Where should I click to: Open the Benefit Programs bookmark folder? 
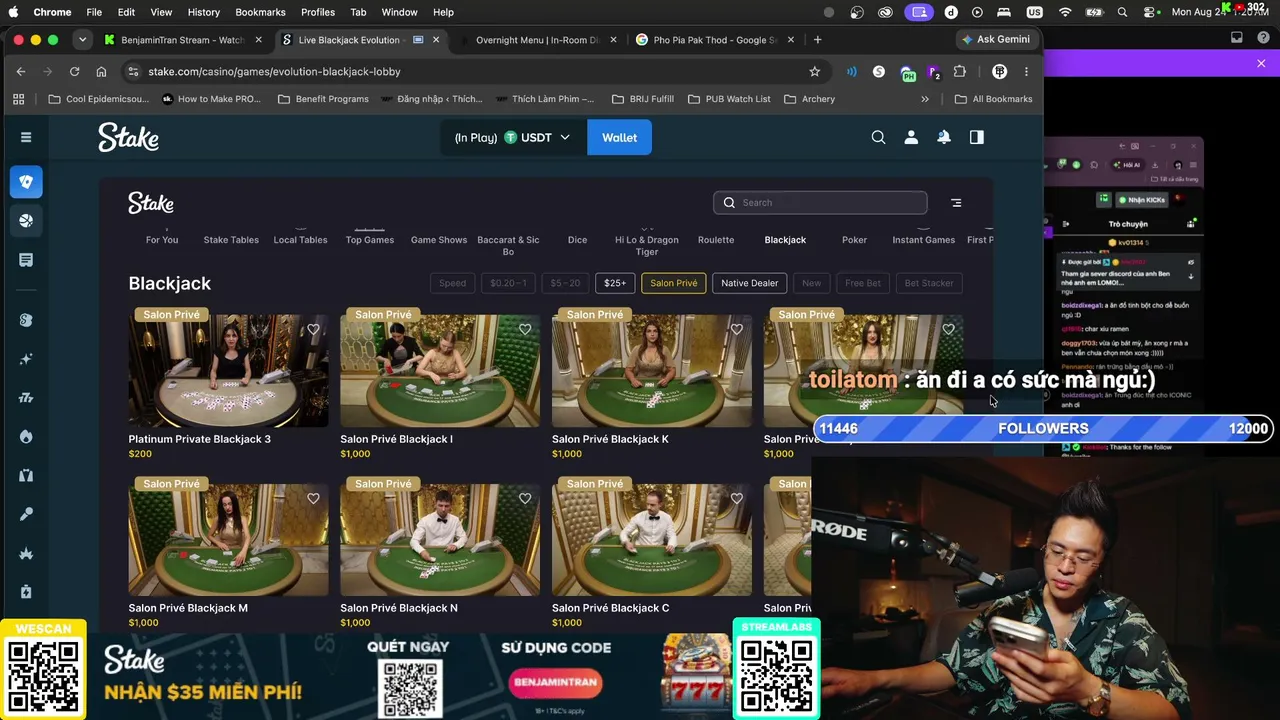[x=323, y=99]
